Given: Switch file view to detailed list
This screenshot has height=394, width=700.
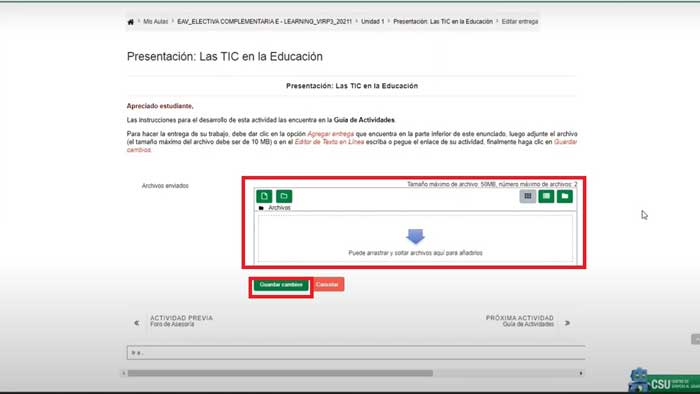Looking at the screenshot, I should [546, 196].
